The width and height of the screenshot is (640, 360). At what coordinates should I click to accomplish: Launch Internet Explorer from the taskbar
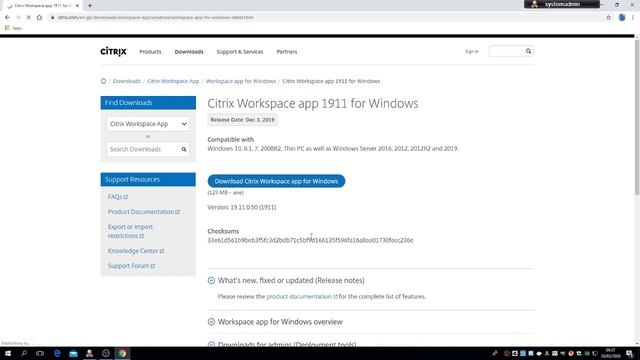tap(57, 353)
